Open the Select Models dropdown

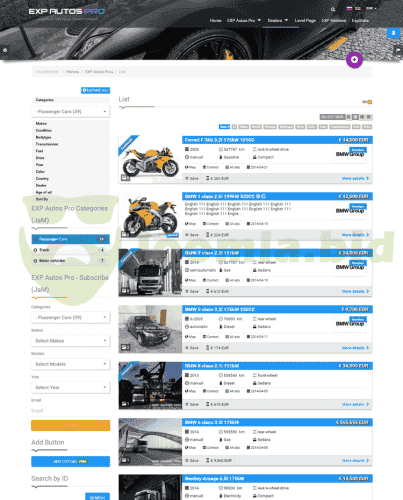point(71,364)
